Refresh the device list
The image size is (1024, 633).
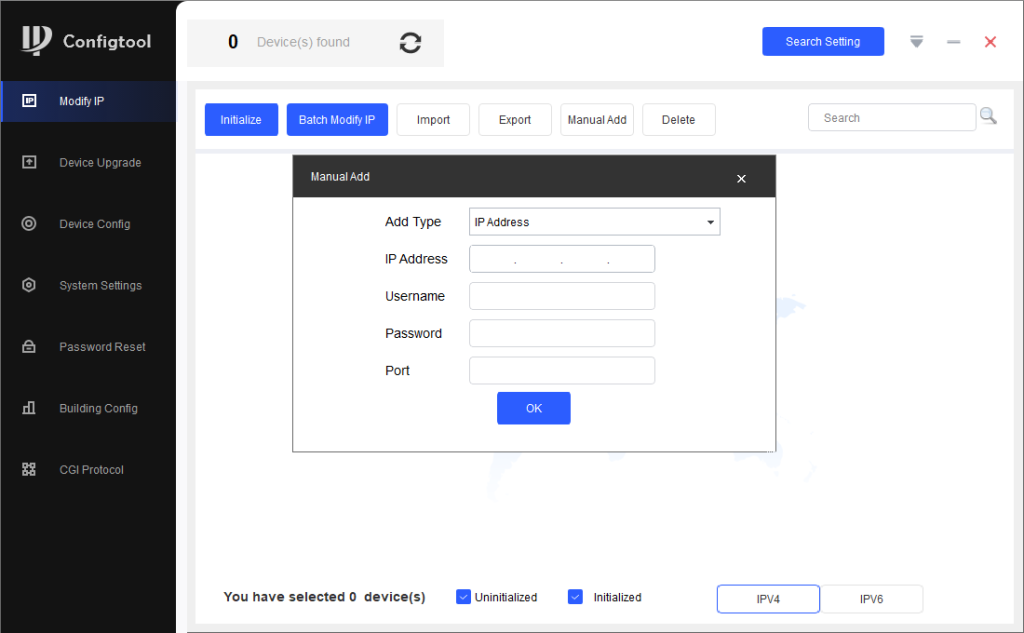410,43
